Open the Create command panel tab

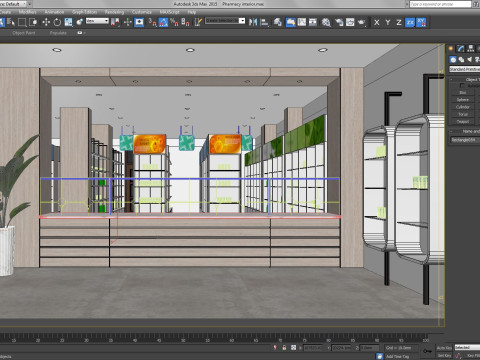[x=451, y=49]
